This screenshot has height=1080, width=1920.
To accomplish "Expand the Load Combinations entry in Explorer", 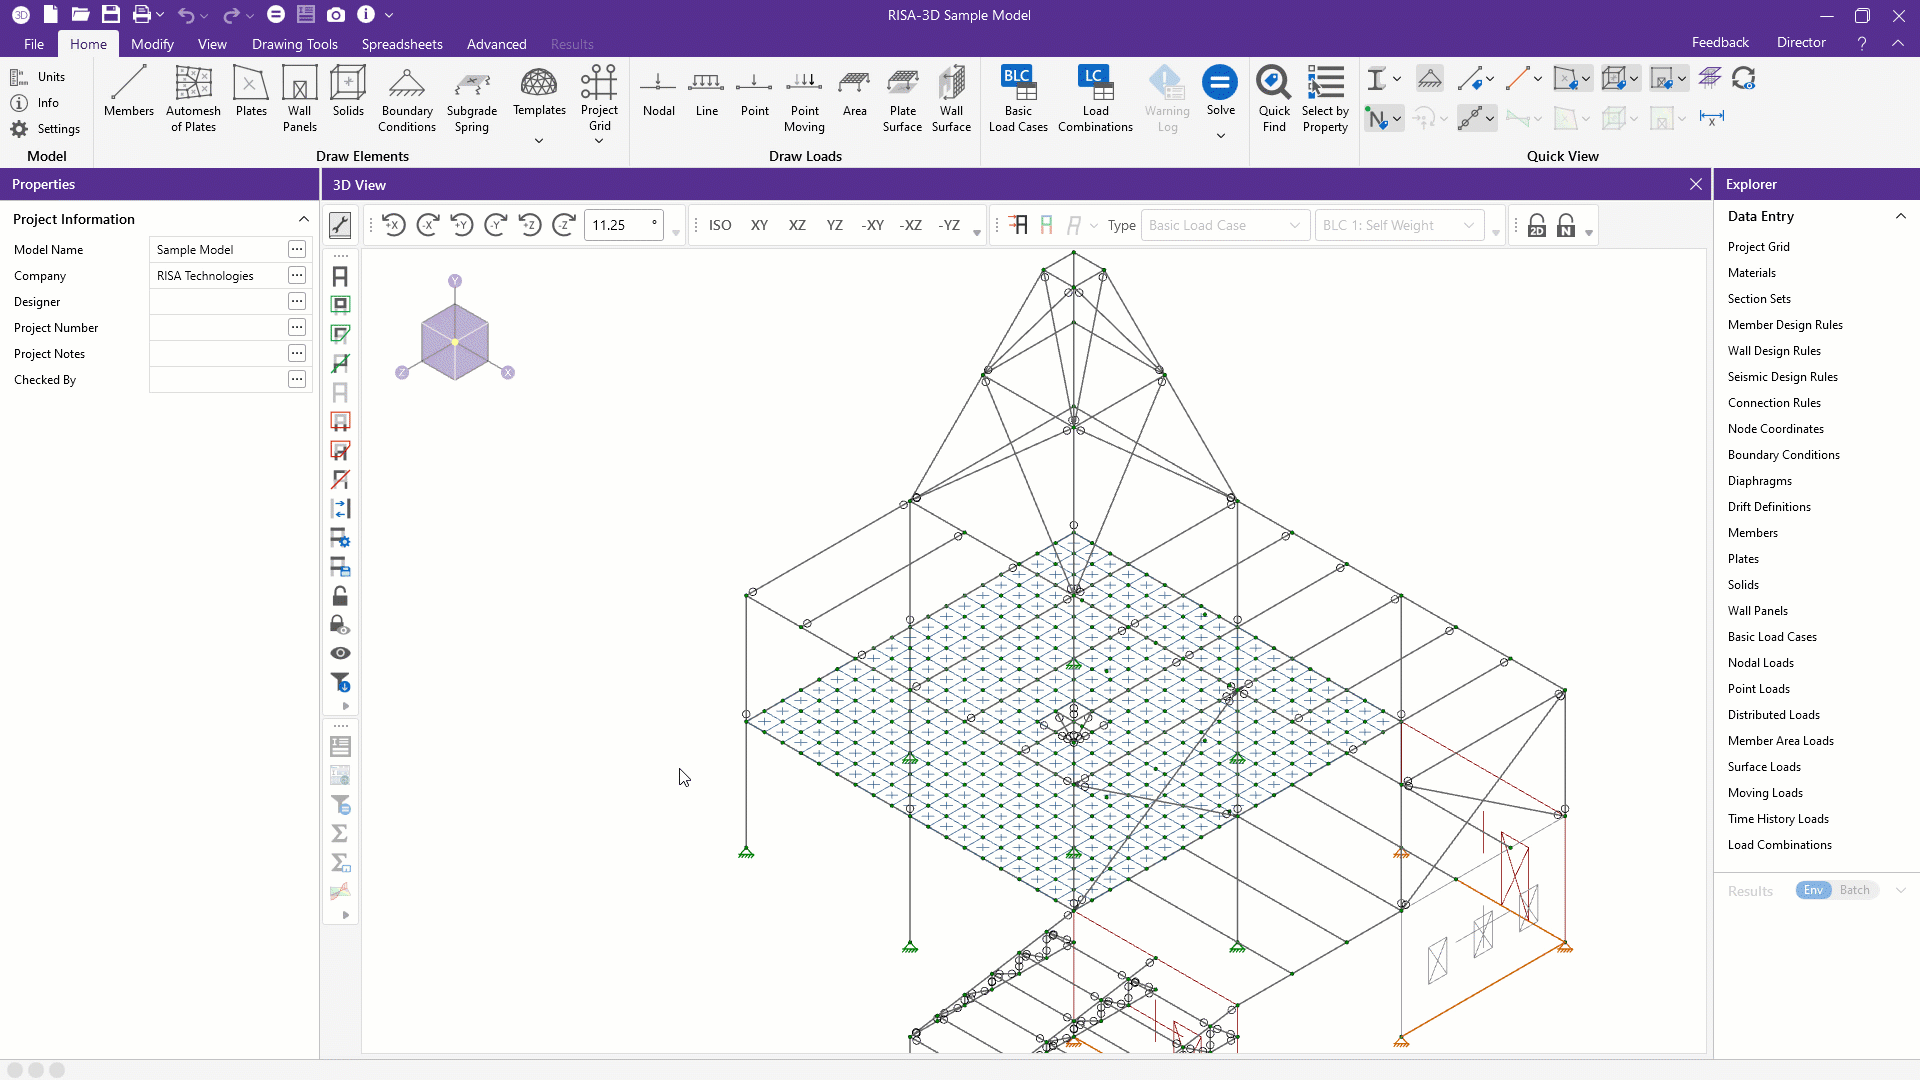I will [1780, 844].
